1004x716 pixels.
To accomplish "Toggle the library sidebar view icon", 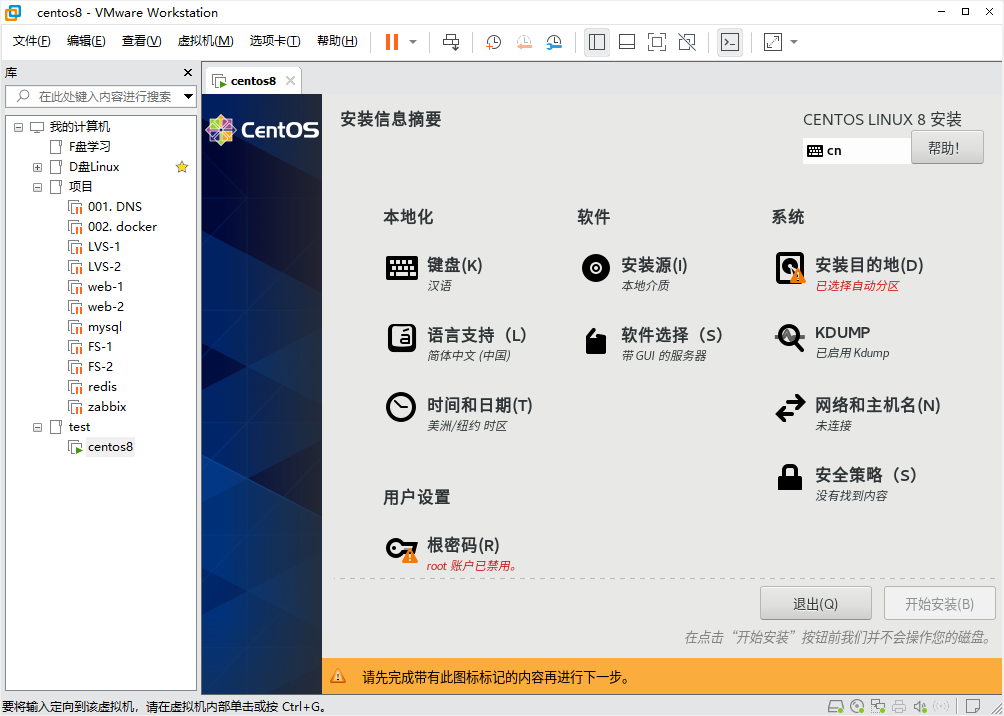I will (597, 42).
